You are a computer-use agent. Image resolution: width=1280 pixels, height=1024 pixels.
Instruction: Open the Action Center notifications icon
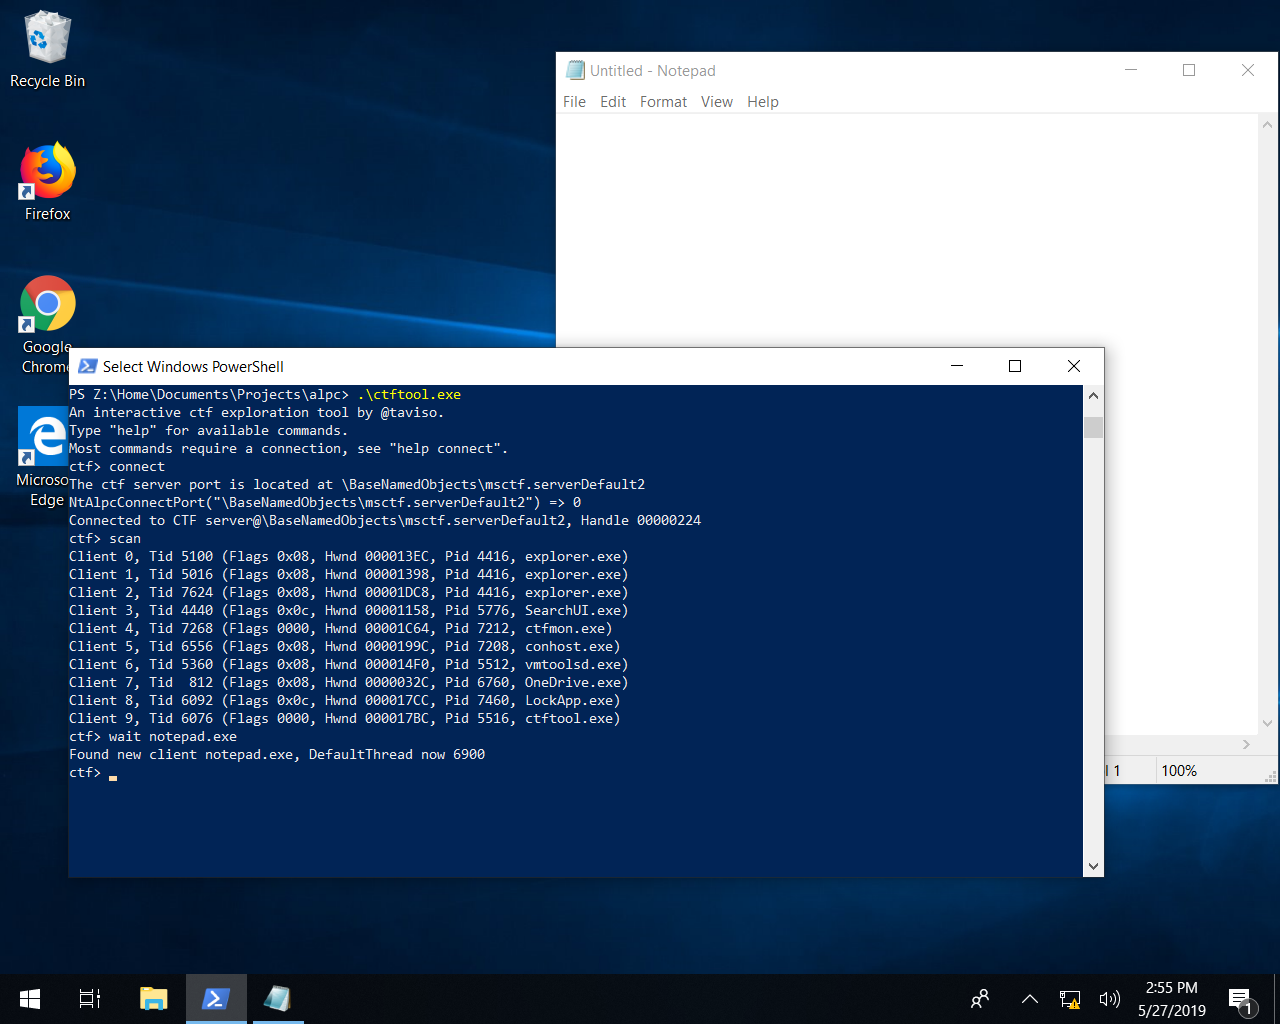(1241, 999)
